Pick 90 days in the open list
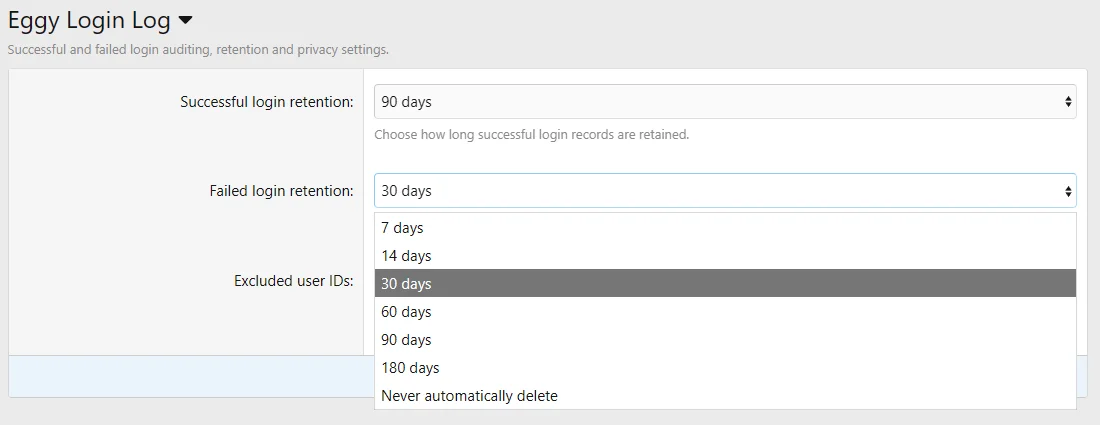 point(725,339)
